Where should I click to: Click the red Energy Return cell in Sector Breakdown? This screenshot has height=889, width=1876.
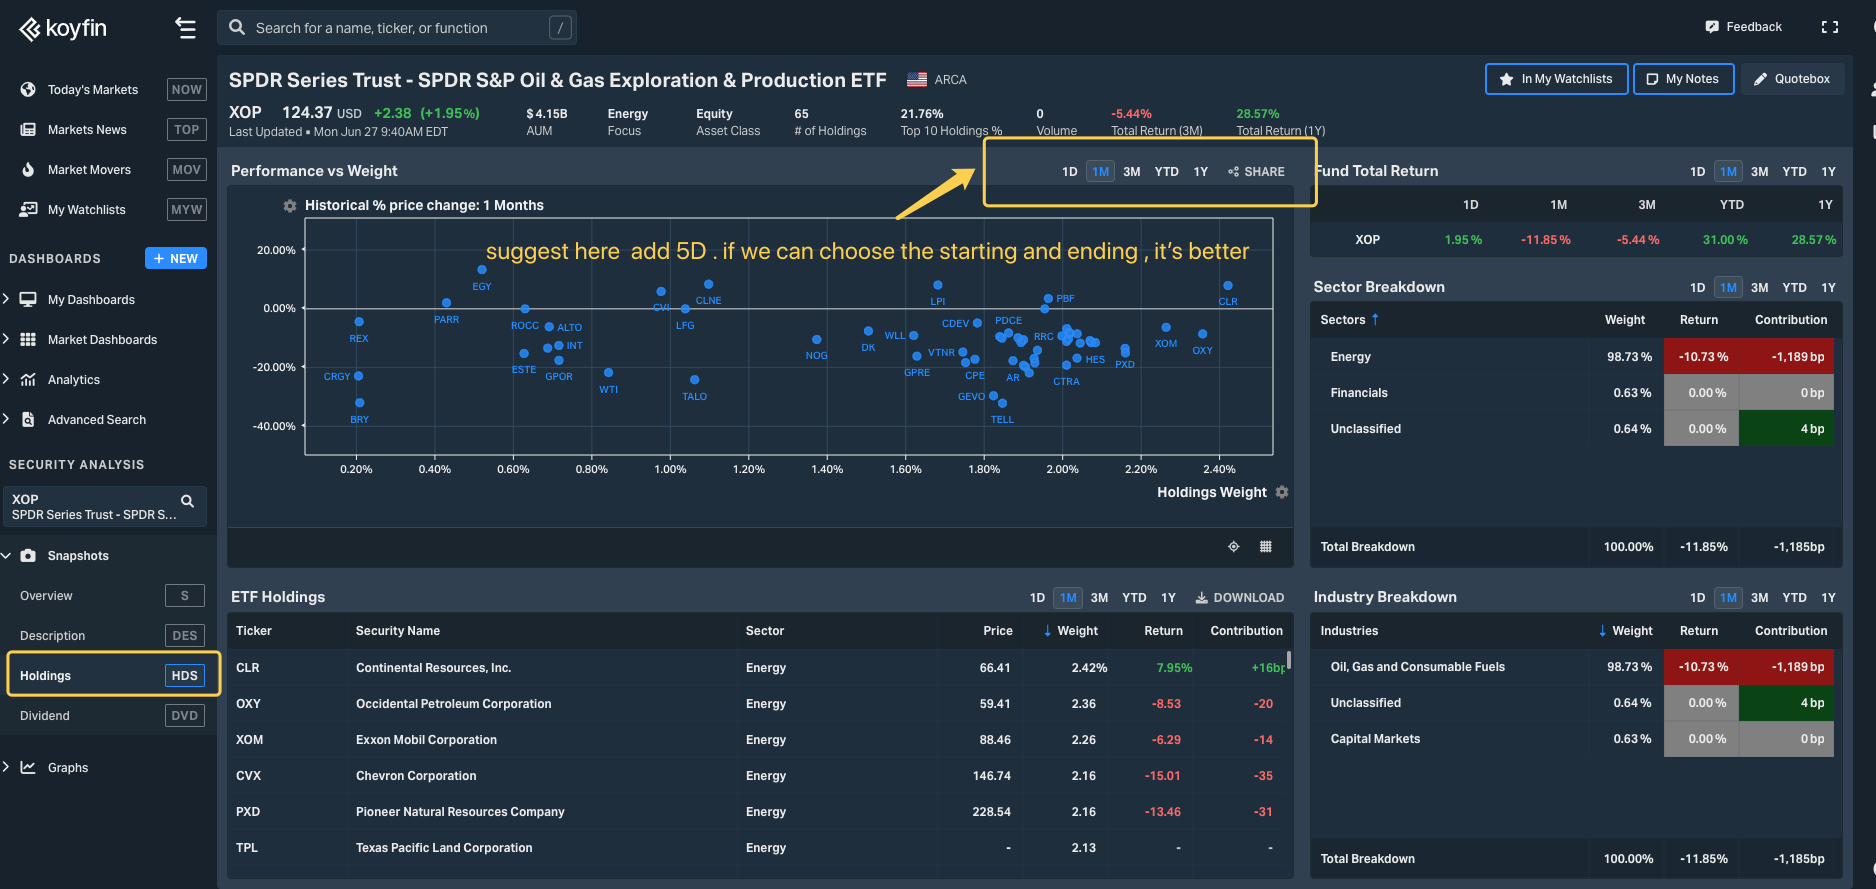click(x=1701, y=357)
